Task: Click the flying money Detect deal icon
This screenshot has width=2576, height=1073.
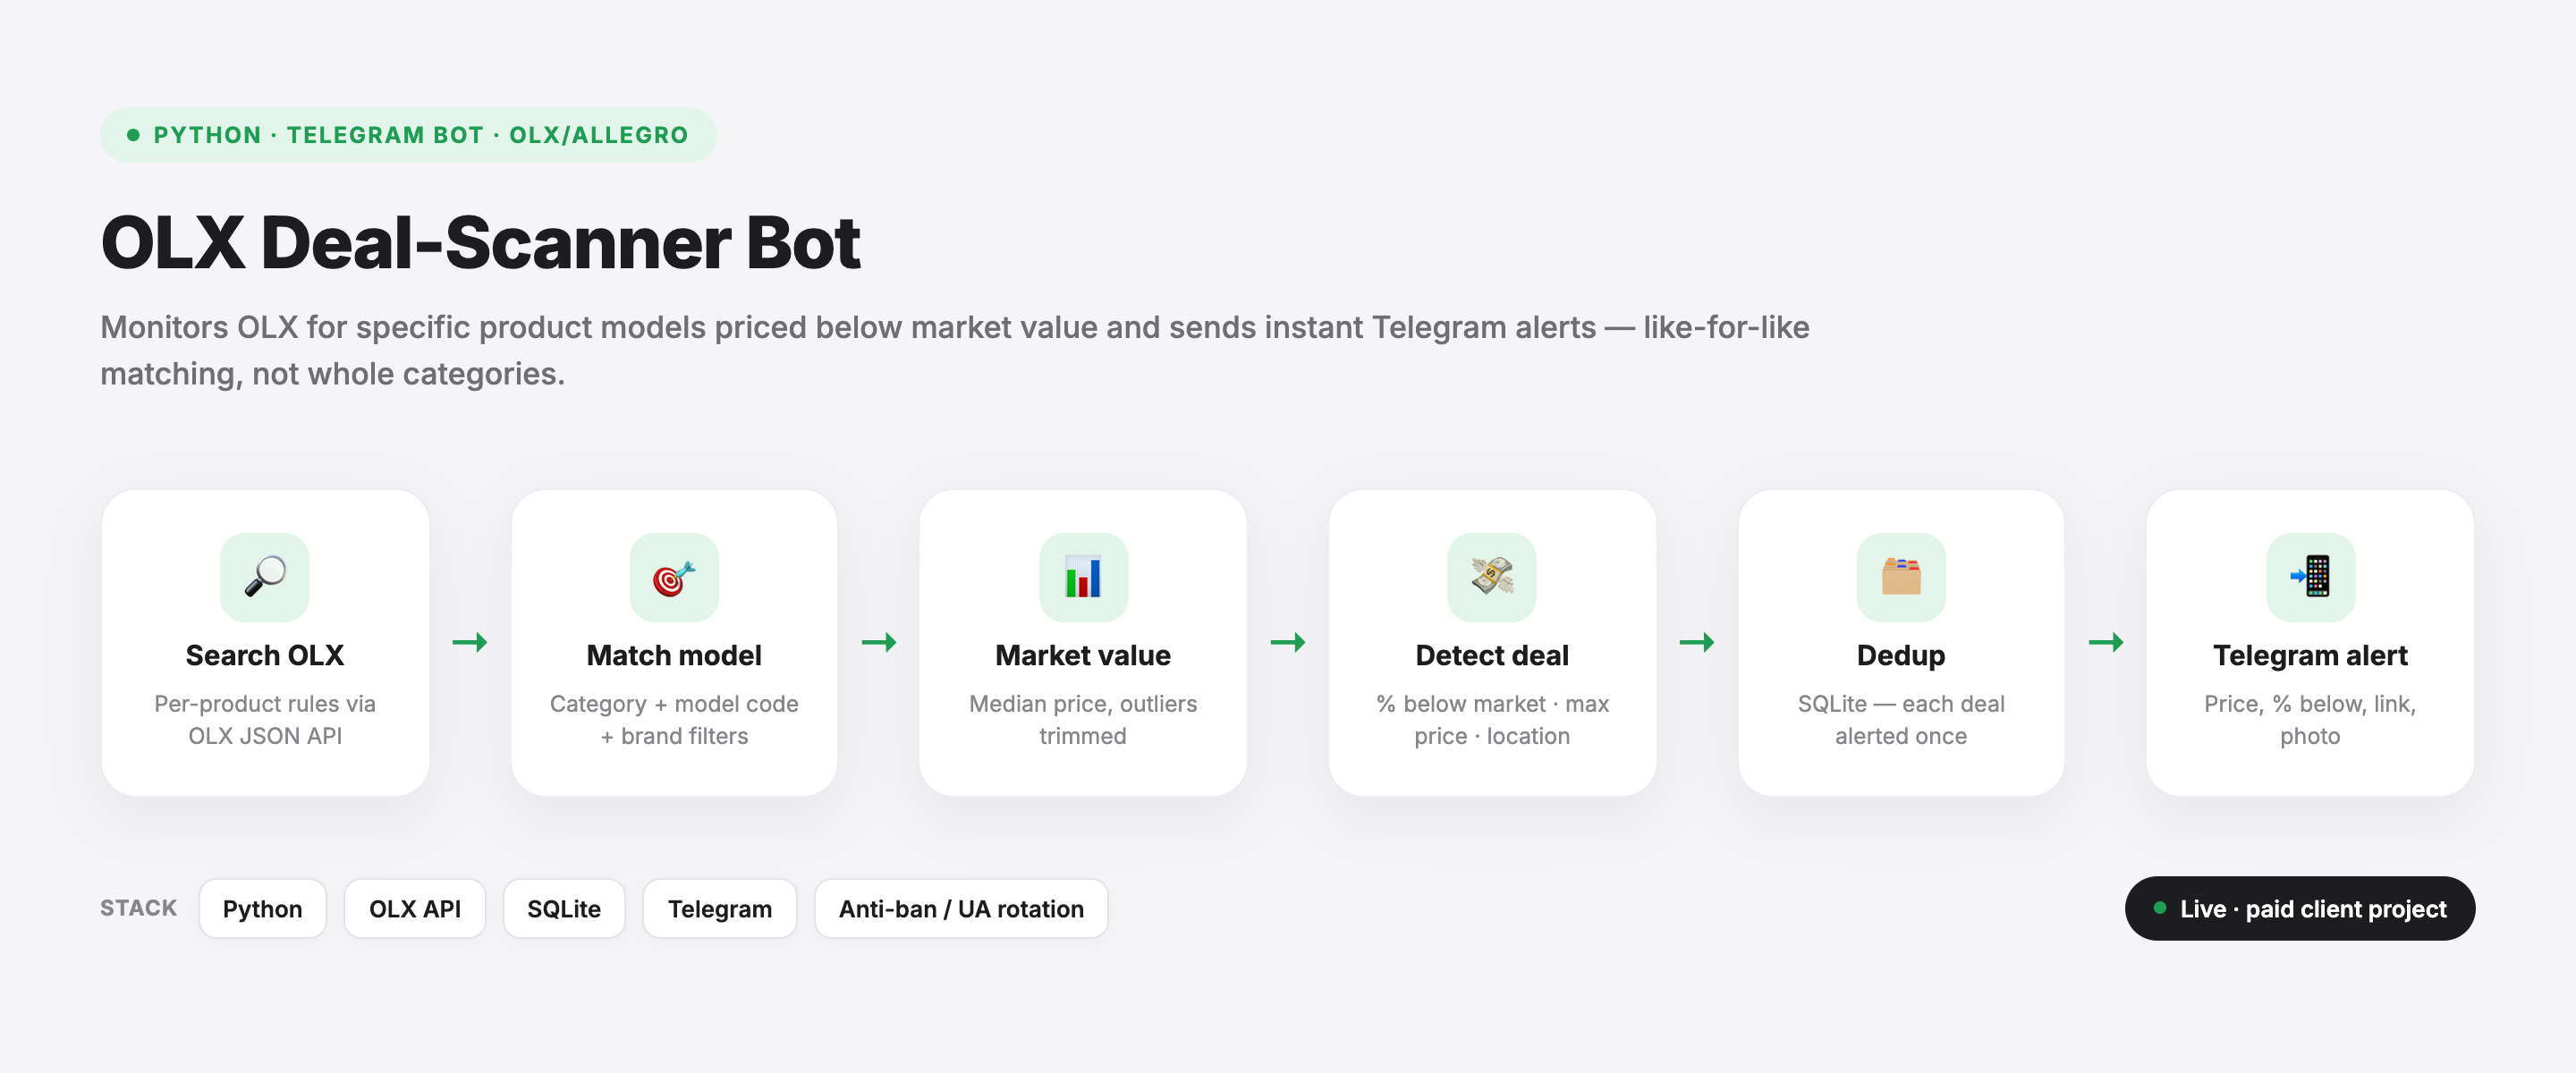Action: point(1492,577)
